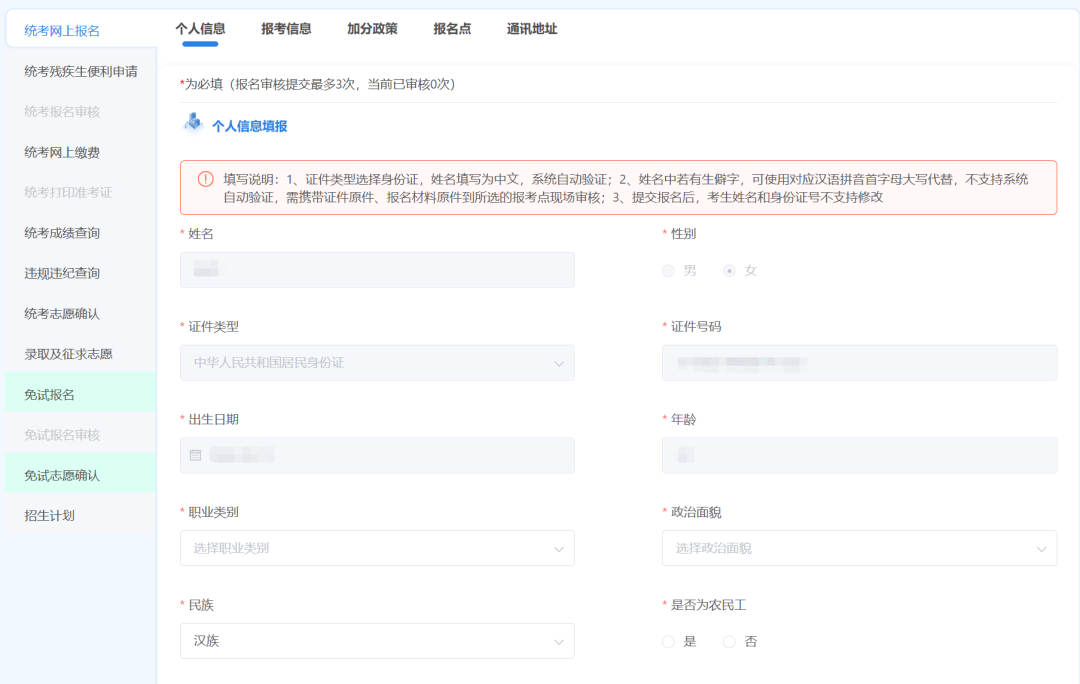Click the calendar icon in 出生日期 field

tap(196, 455)
